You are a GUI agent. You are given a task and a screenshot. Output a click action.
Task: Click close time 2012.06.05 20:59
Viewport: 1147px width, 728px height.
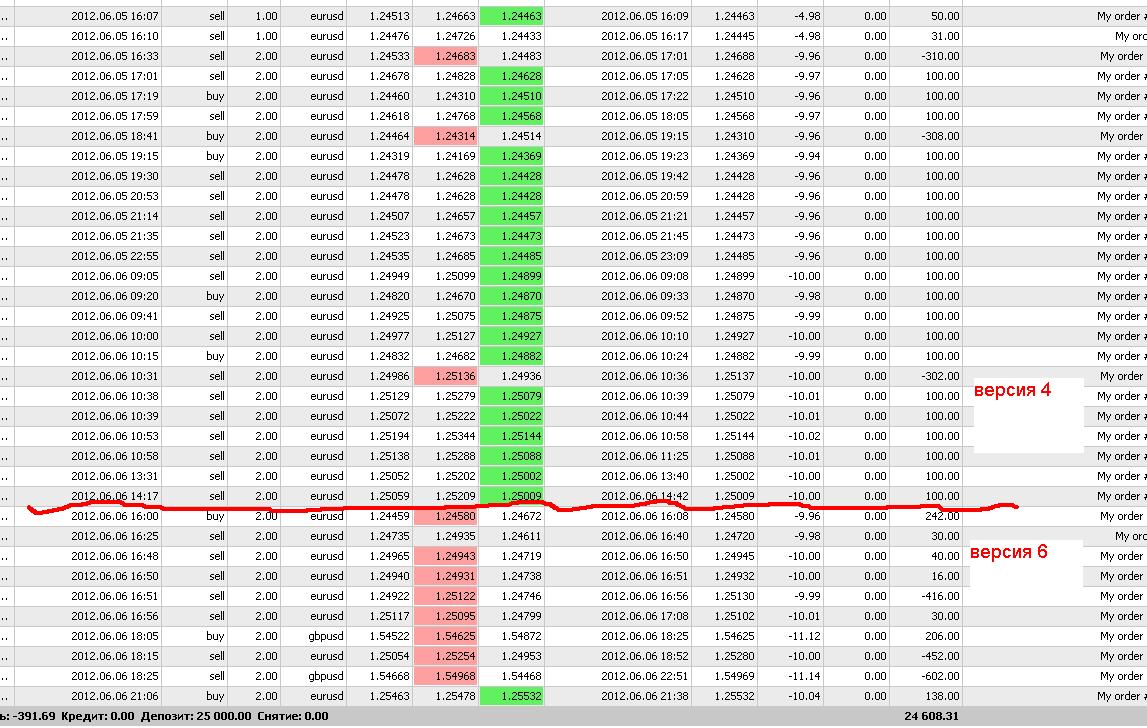pyautogui.click(x=644, y=196)
